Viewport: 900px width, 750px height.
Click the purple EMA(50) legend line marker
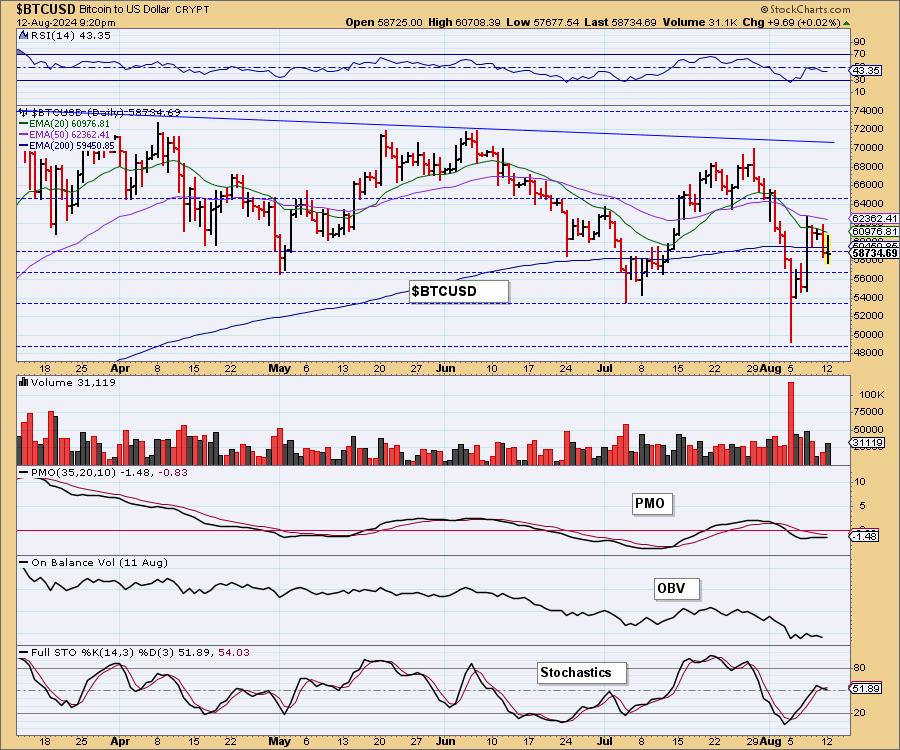point(24,135)
